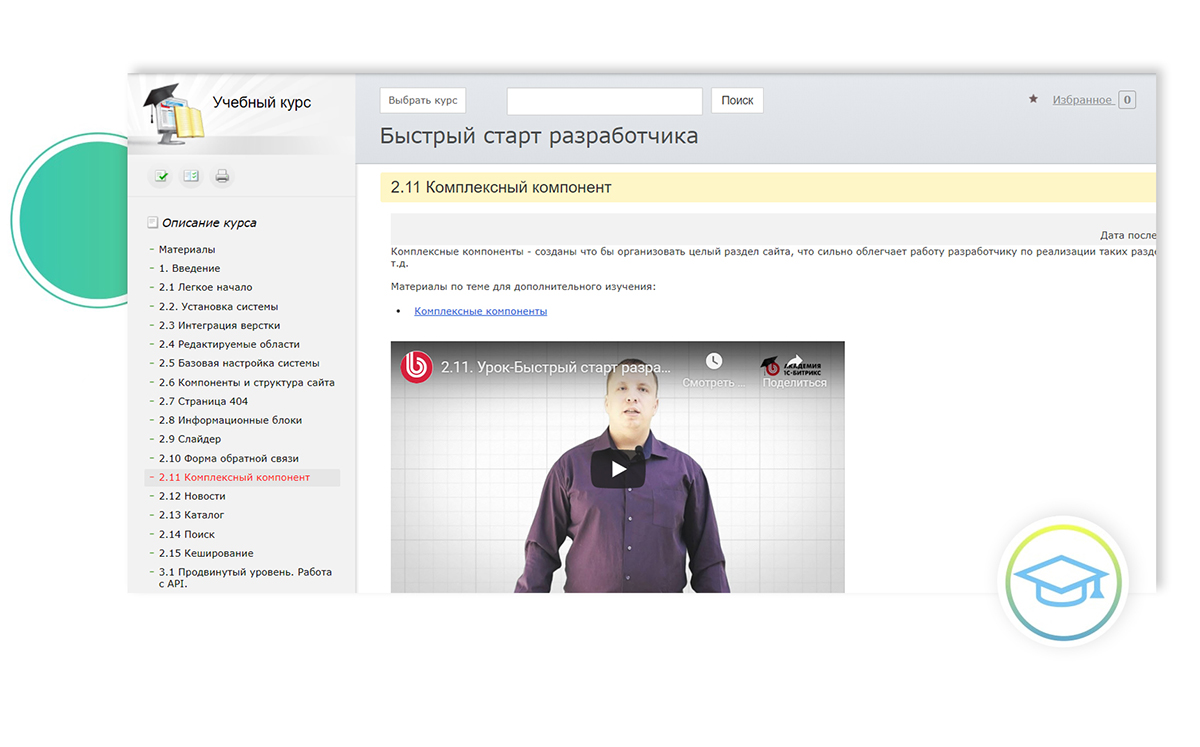Click the Bitrix channel logo on video
The width and height of the screenshot is (1200, 747).
(415, 366)
